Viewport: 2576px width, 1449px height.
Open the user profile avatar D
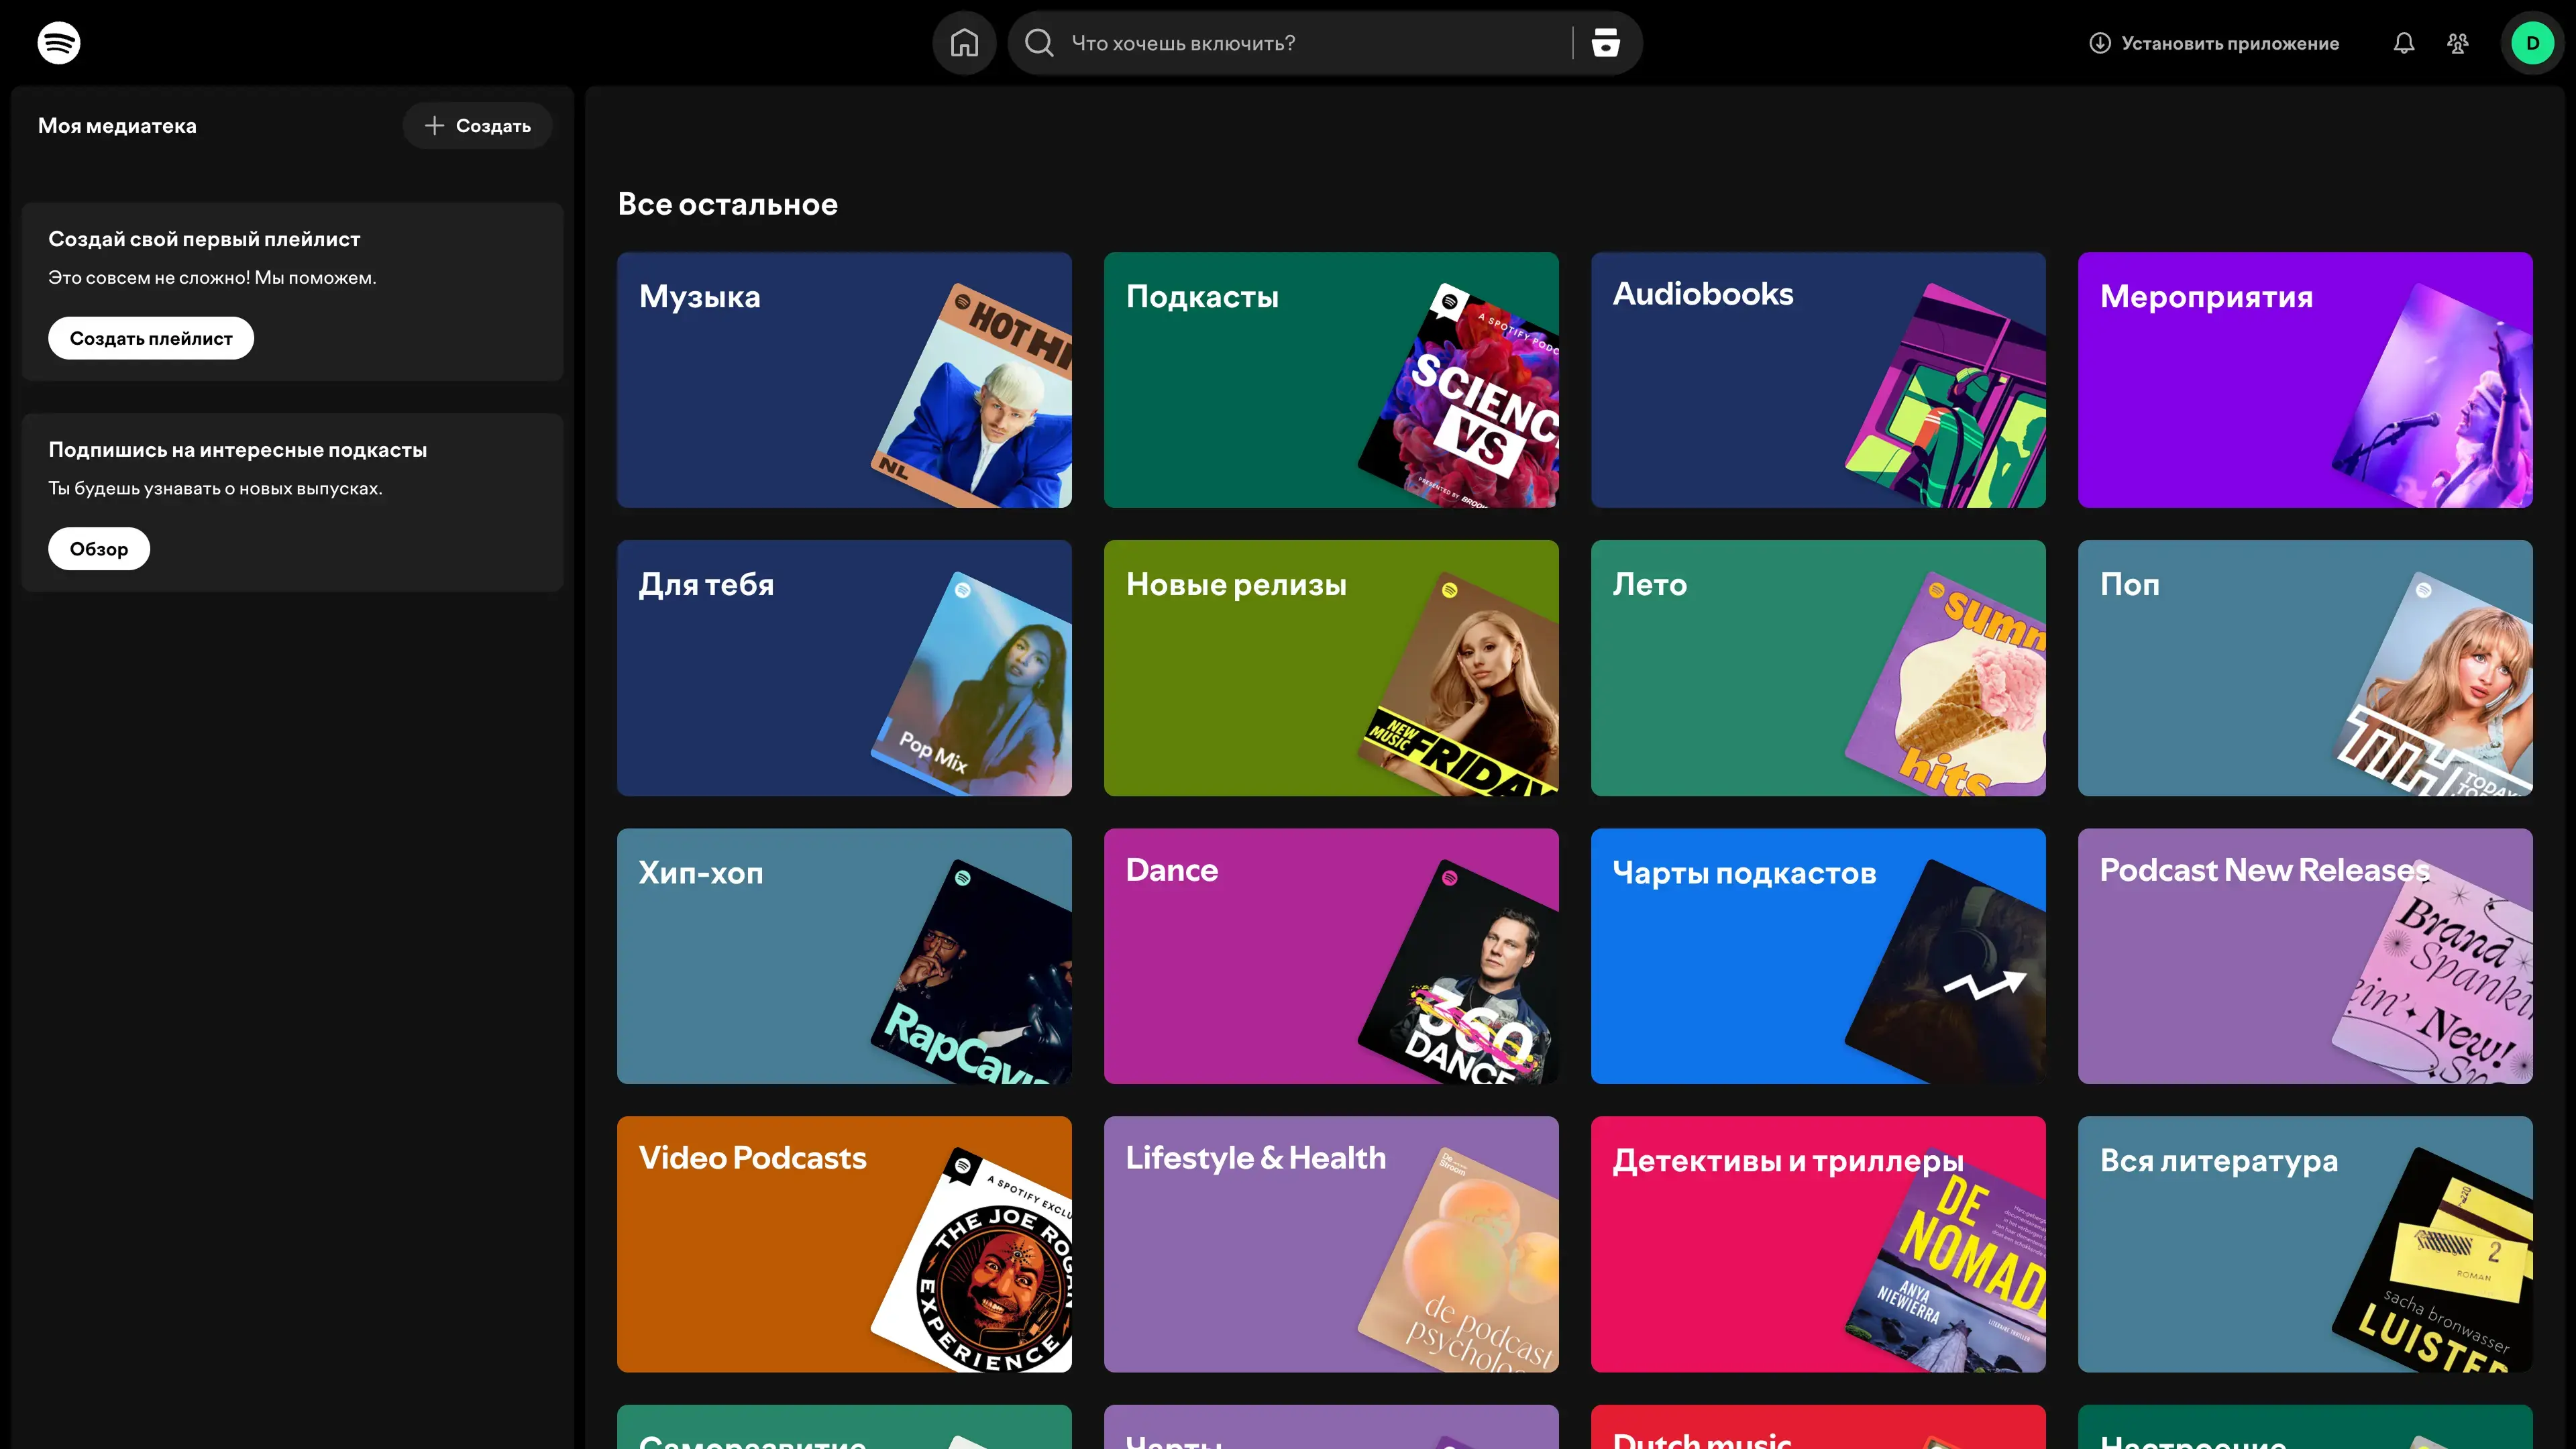(x=2532, y=43)
